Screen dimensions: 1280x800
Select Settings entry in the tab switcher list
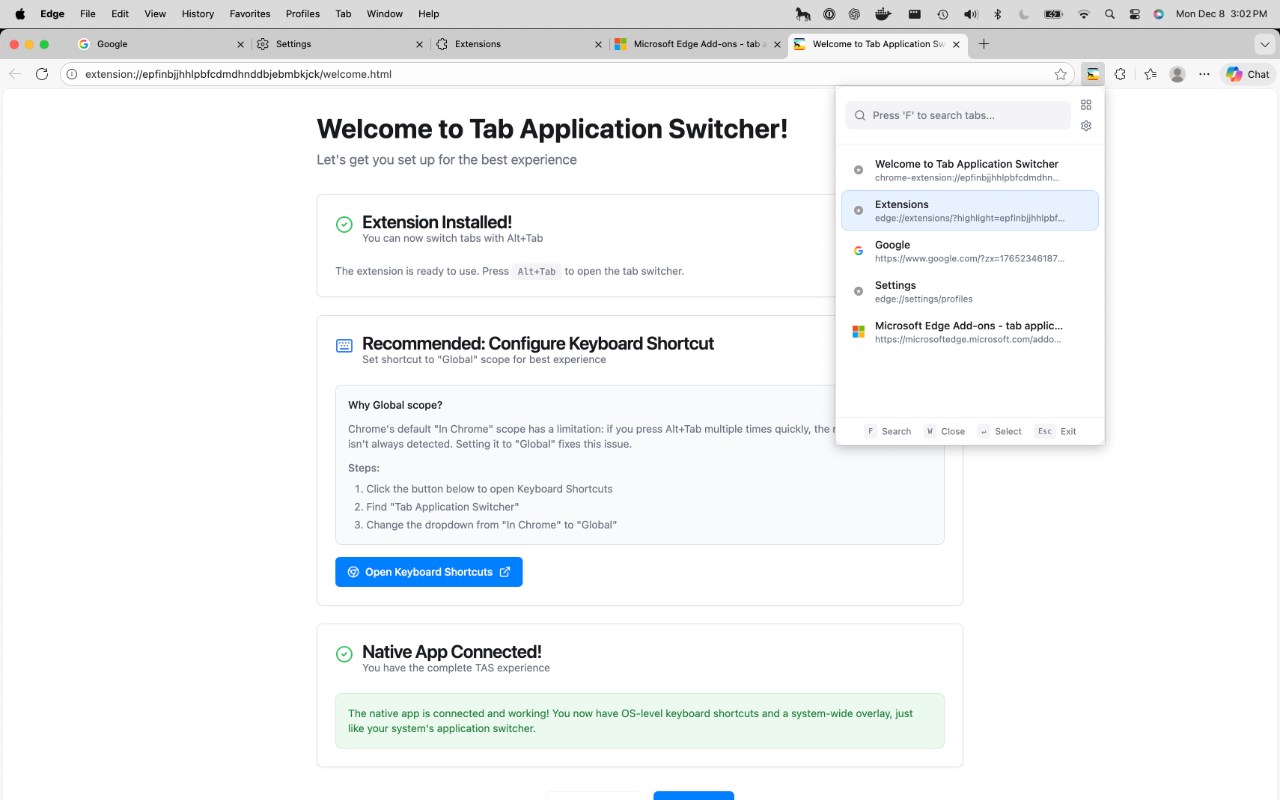(x=968, y=291)
